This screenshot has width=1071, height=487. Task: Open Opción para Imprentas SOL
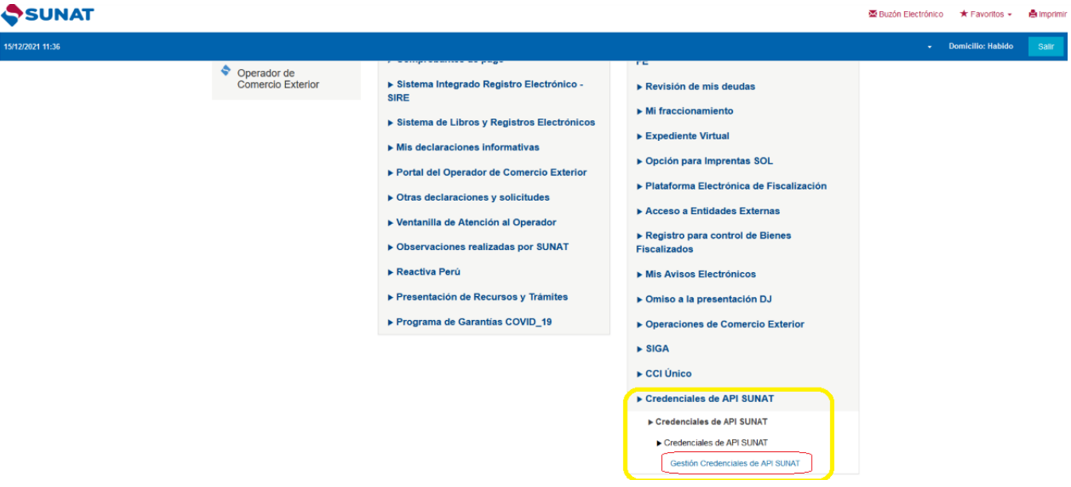click(705, 161)
